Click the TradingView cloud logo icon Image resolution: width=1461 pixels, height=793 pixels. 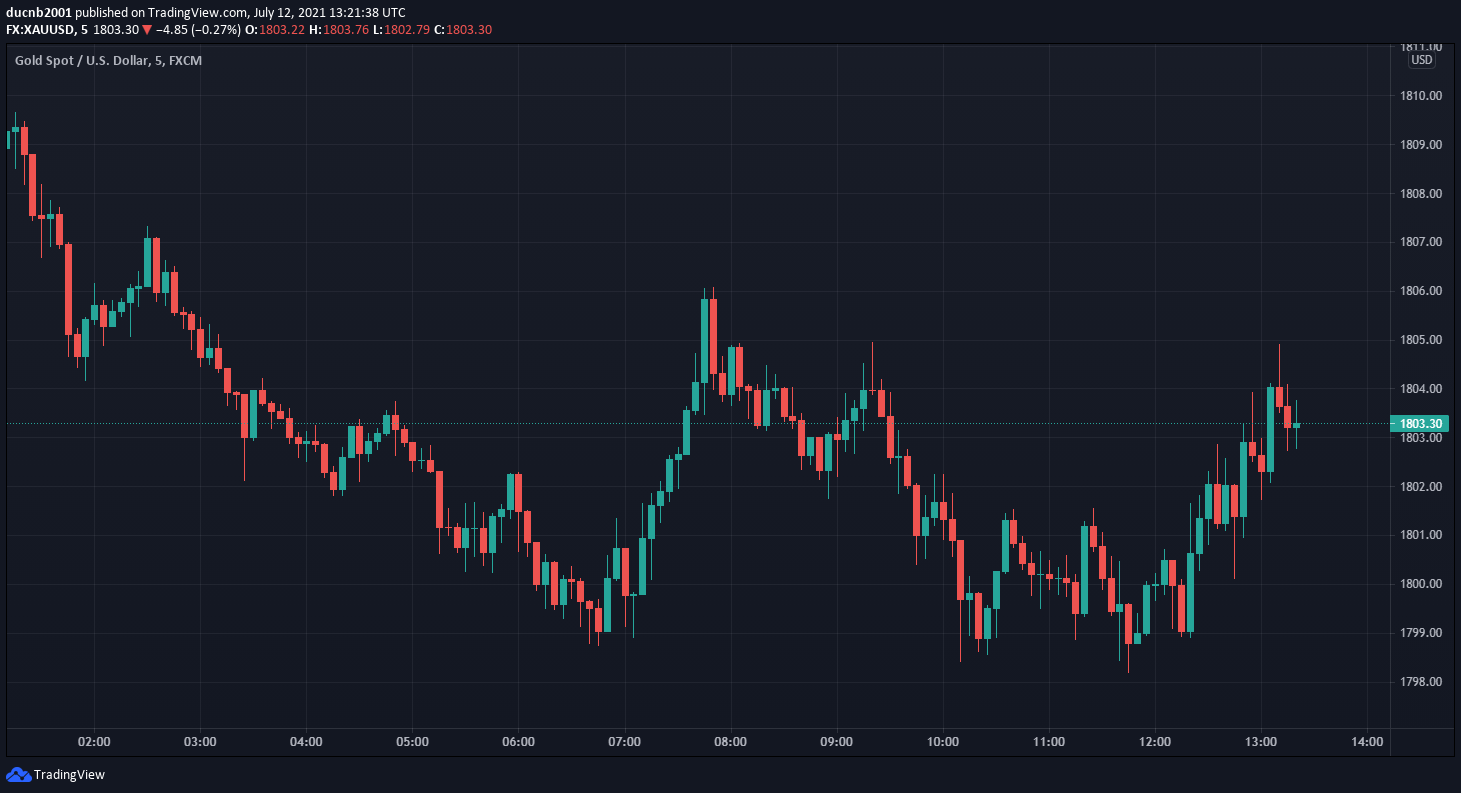point(18,774)
